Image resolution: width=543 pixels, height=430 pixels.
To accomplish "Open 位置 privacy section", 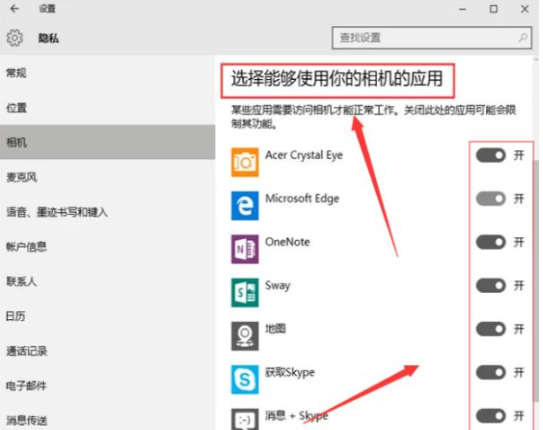I will tap(107, 108).
